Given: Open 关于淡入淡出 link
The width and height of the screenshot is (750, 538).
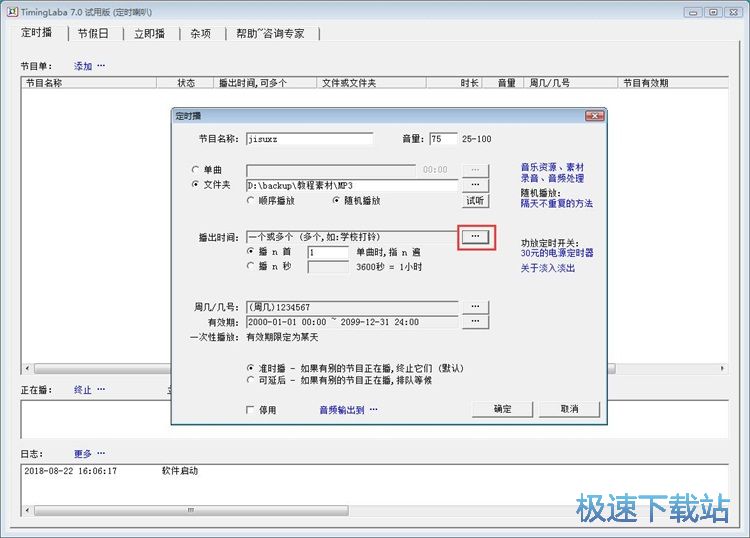Looking at the screenshot, I should [x=548, y=268].
